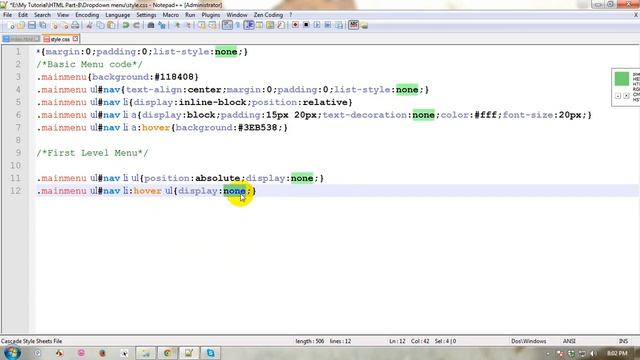Paste clipboard using toolbar icon
The image size is (640, 360).
point(111,25)
